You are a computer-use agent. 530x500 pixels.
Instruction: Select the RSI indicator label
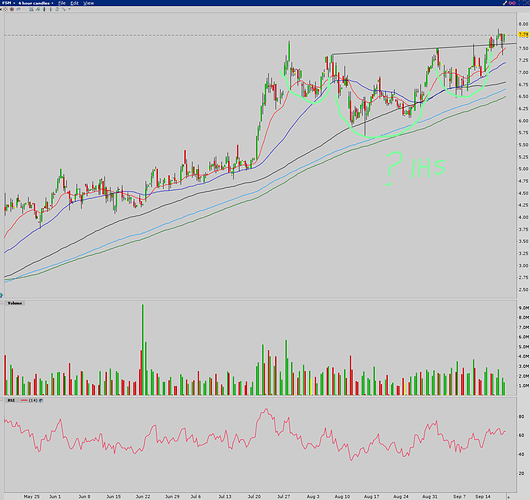[x=11, y=400]
